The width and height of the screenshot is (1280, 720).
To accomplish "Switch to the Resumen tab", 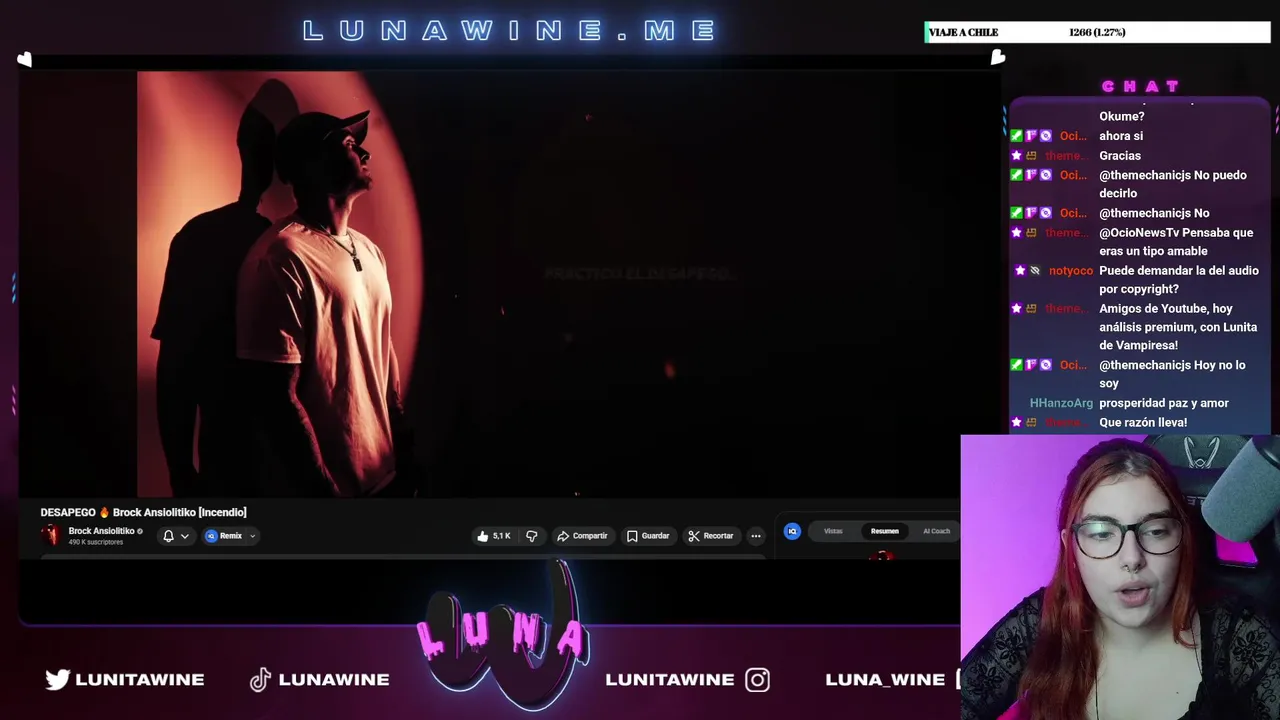I will pyautogui.click(x=884, y=531).
